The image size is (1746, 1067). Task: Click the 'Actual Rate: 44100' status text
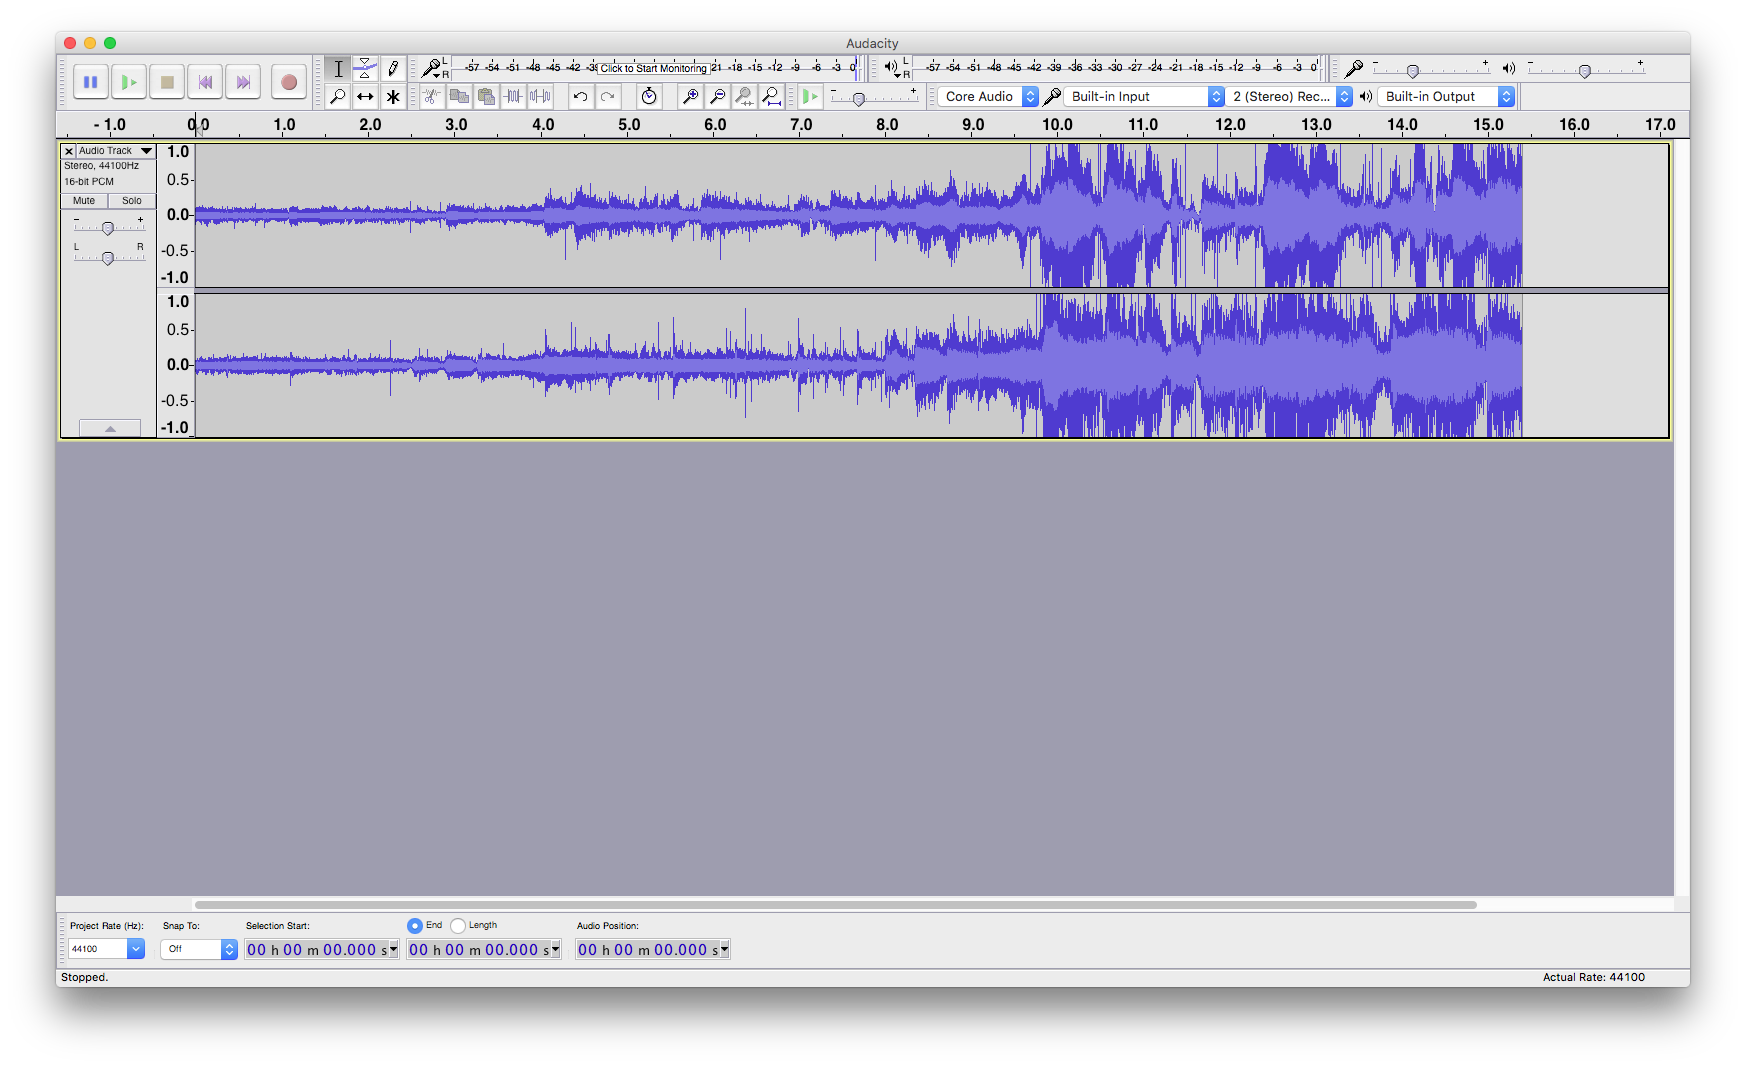pos(1594,978)
